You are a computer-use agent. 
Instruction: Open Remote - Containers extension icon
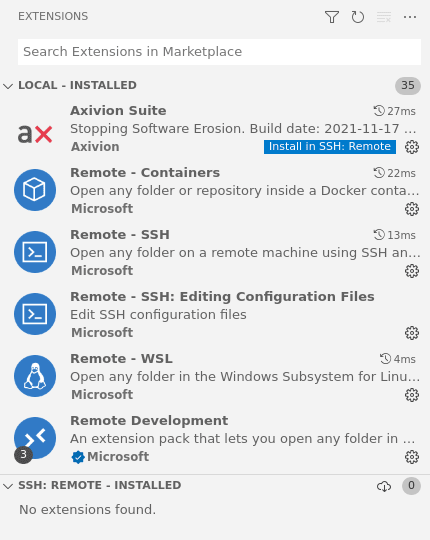point(35,190)
